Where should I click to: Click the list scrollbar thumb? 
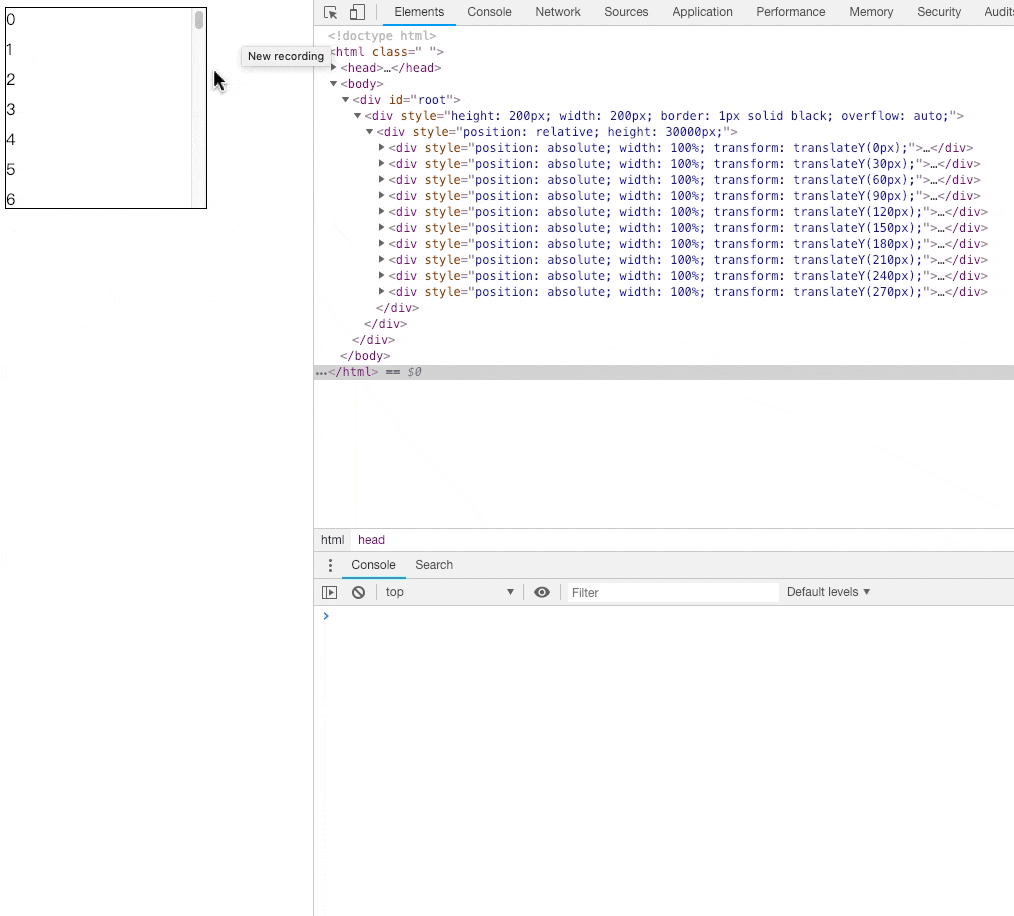click(x=199, y=19)
